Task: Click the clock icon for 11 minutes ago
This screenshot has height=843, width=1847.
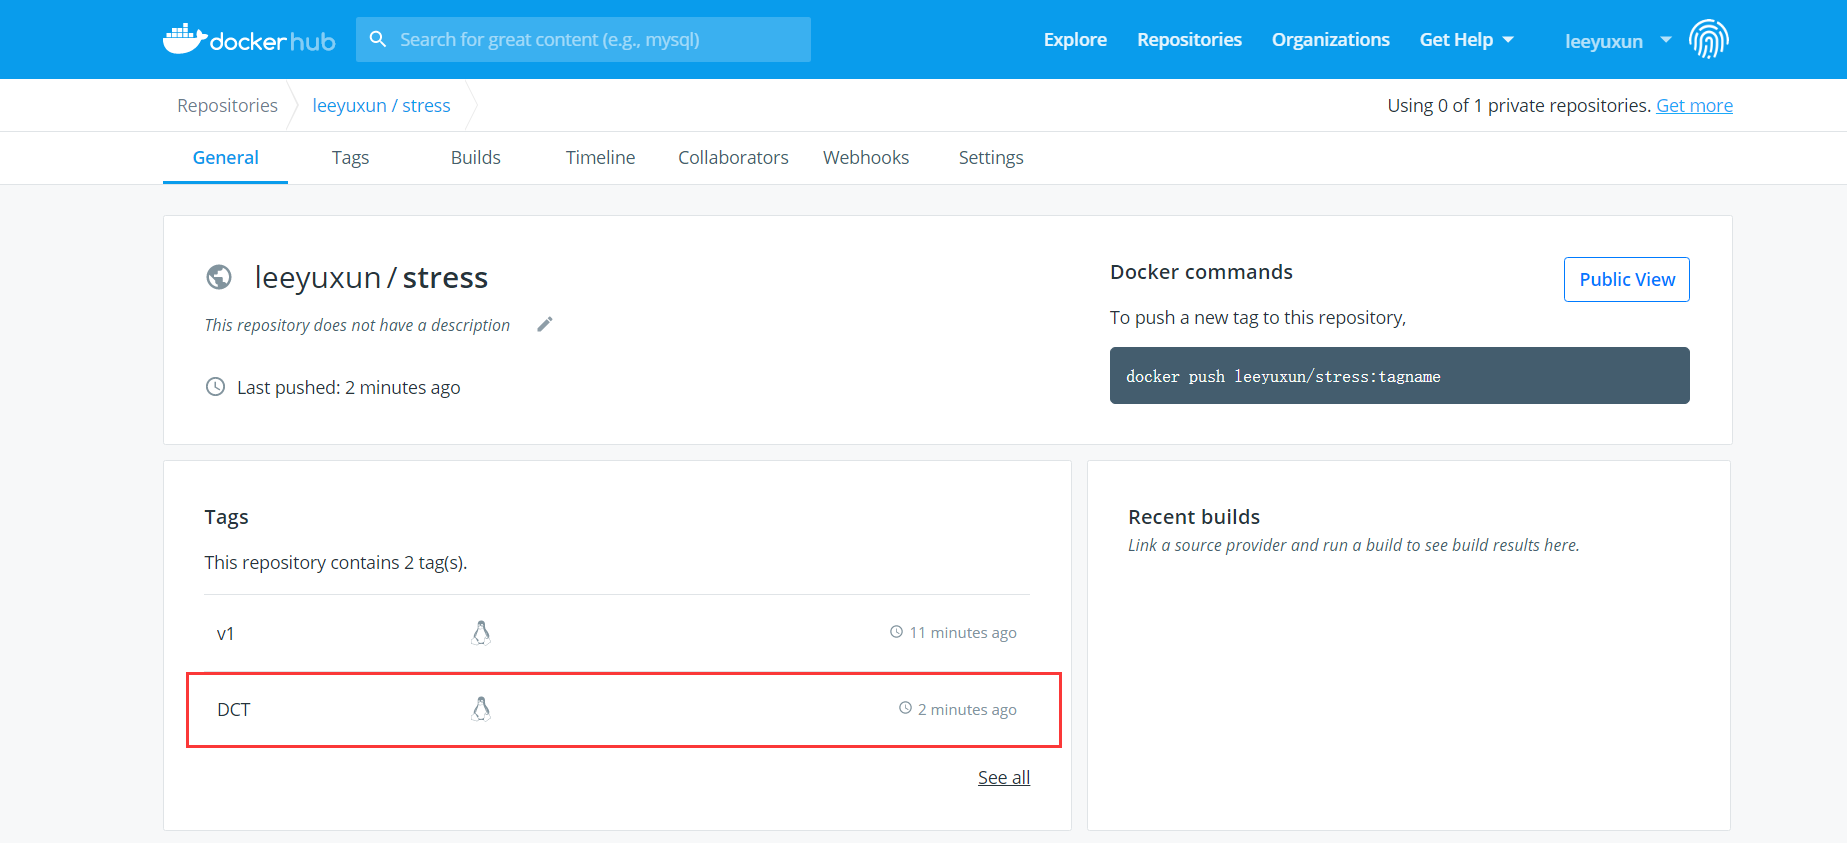Action: (897, 632)
